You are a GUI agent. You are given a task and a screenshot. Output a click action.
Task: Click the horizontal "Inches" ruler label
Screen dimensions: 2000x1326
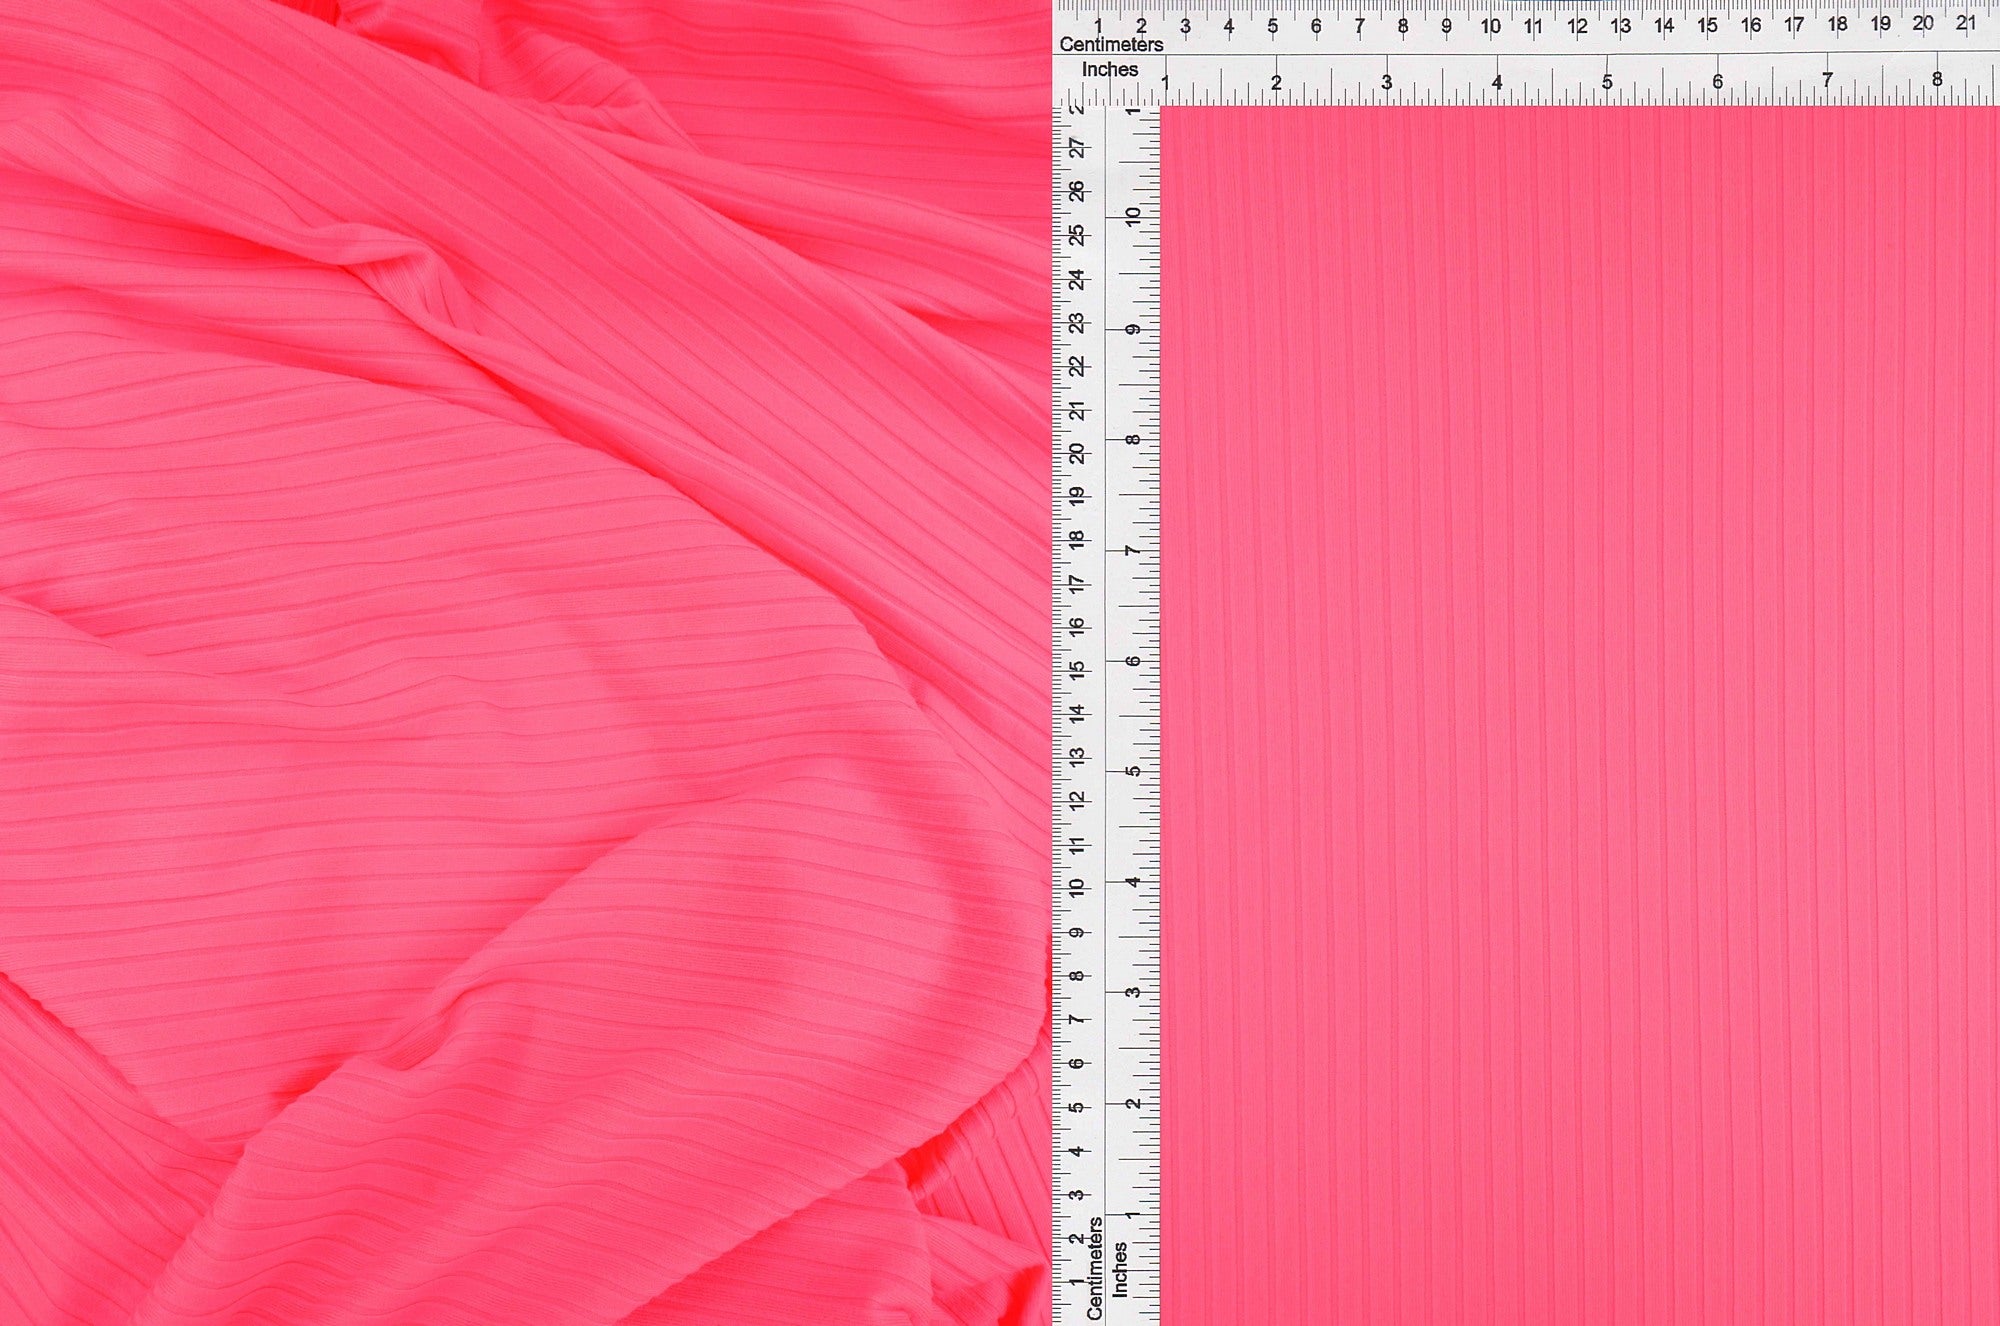click(1109, 70)
